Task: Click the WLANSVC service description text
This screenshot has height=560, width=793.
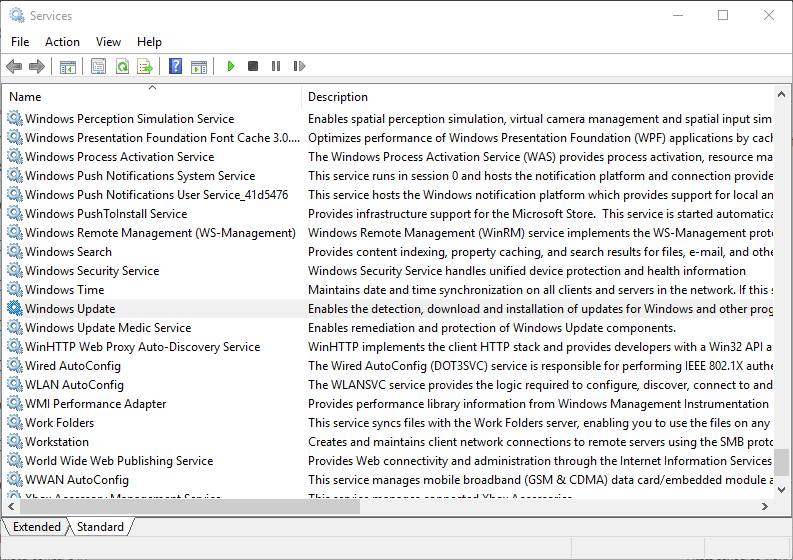Action: [540, 384]
